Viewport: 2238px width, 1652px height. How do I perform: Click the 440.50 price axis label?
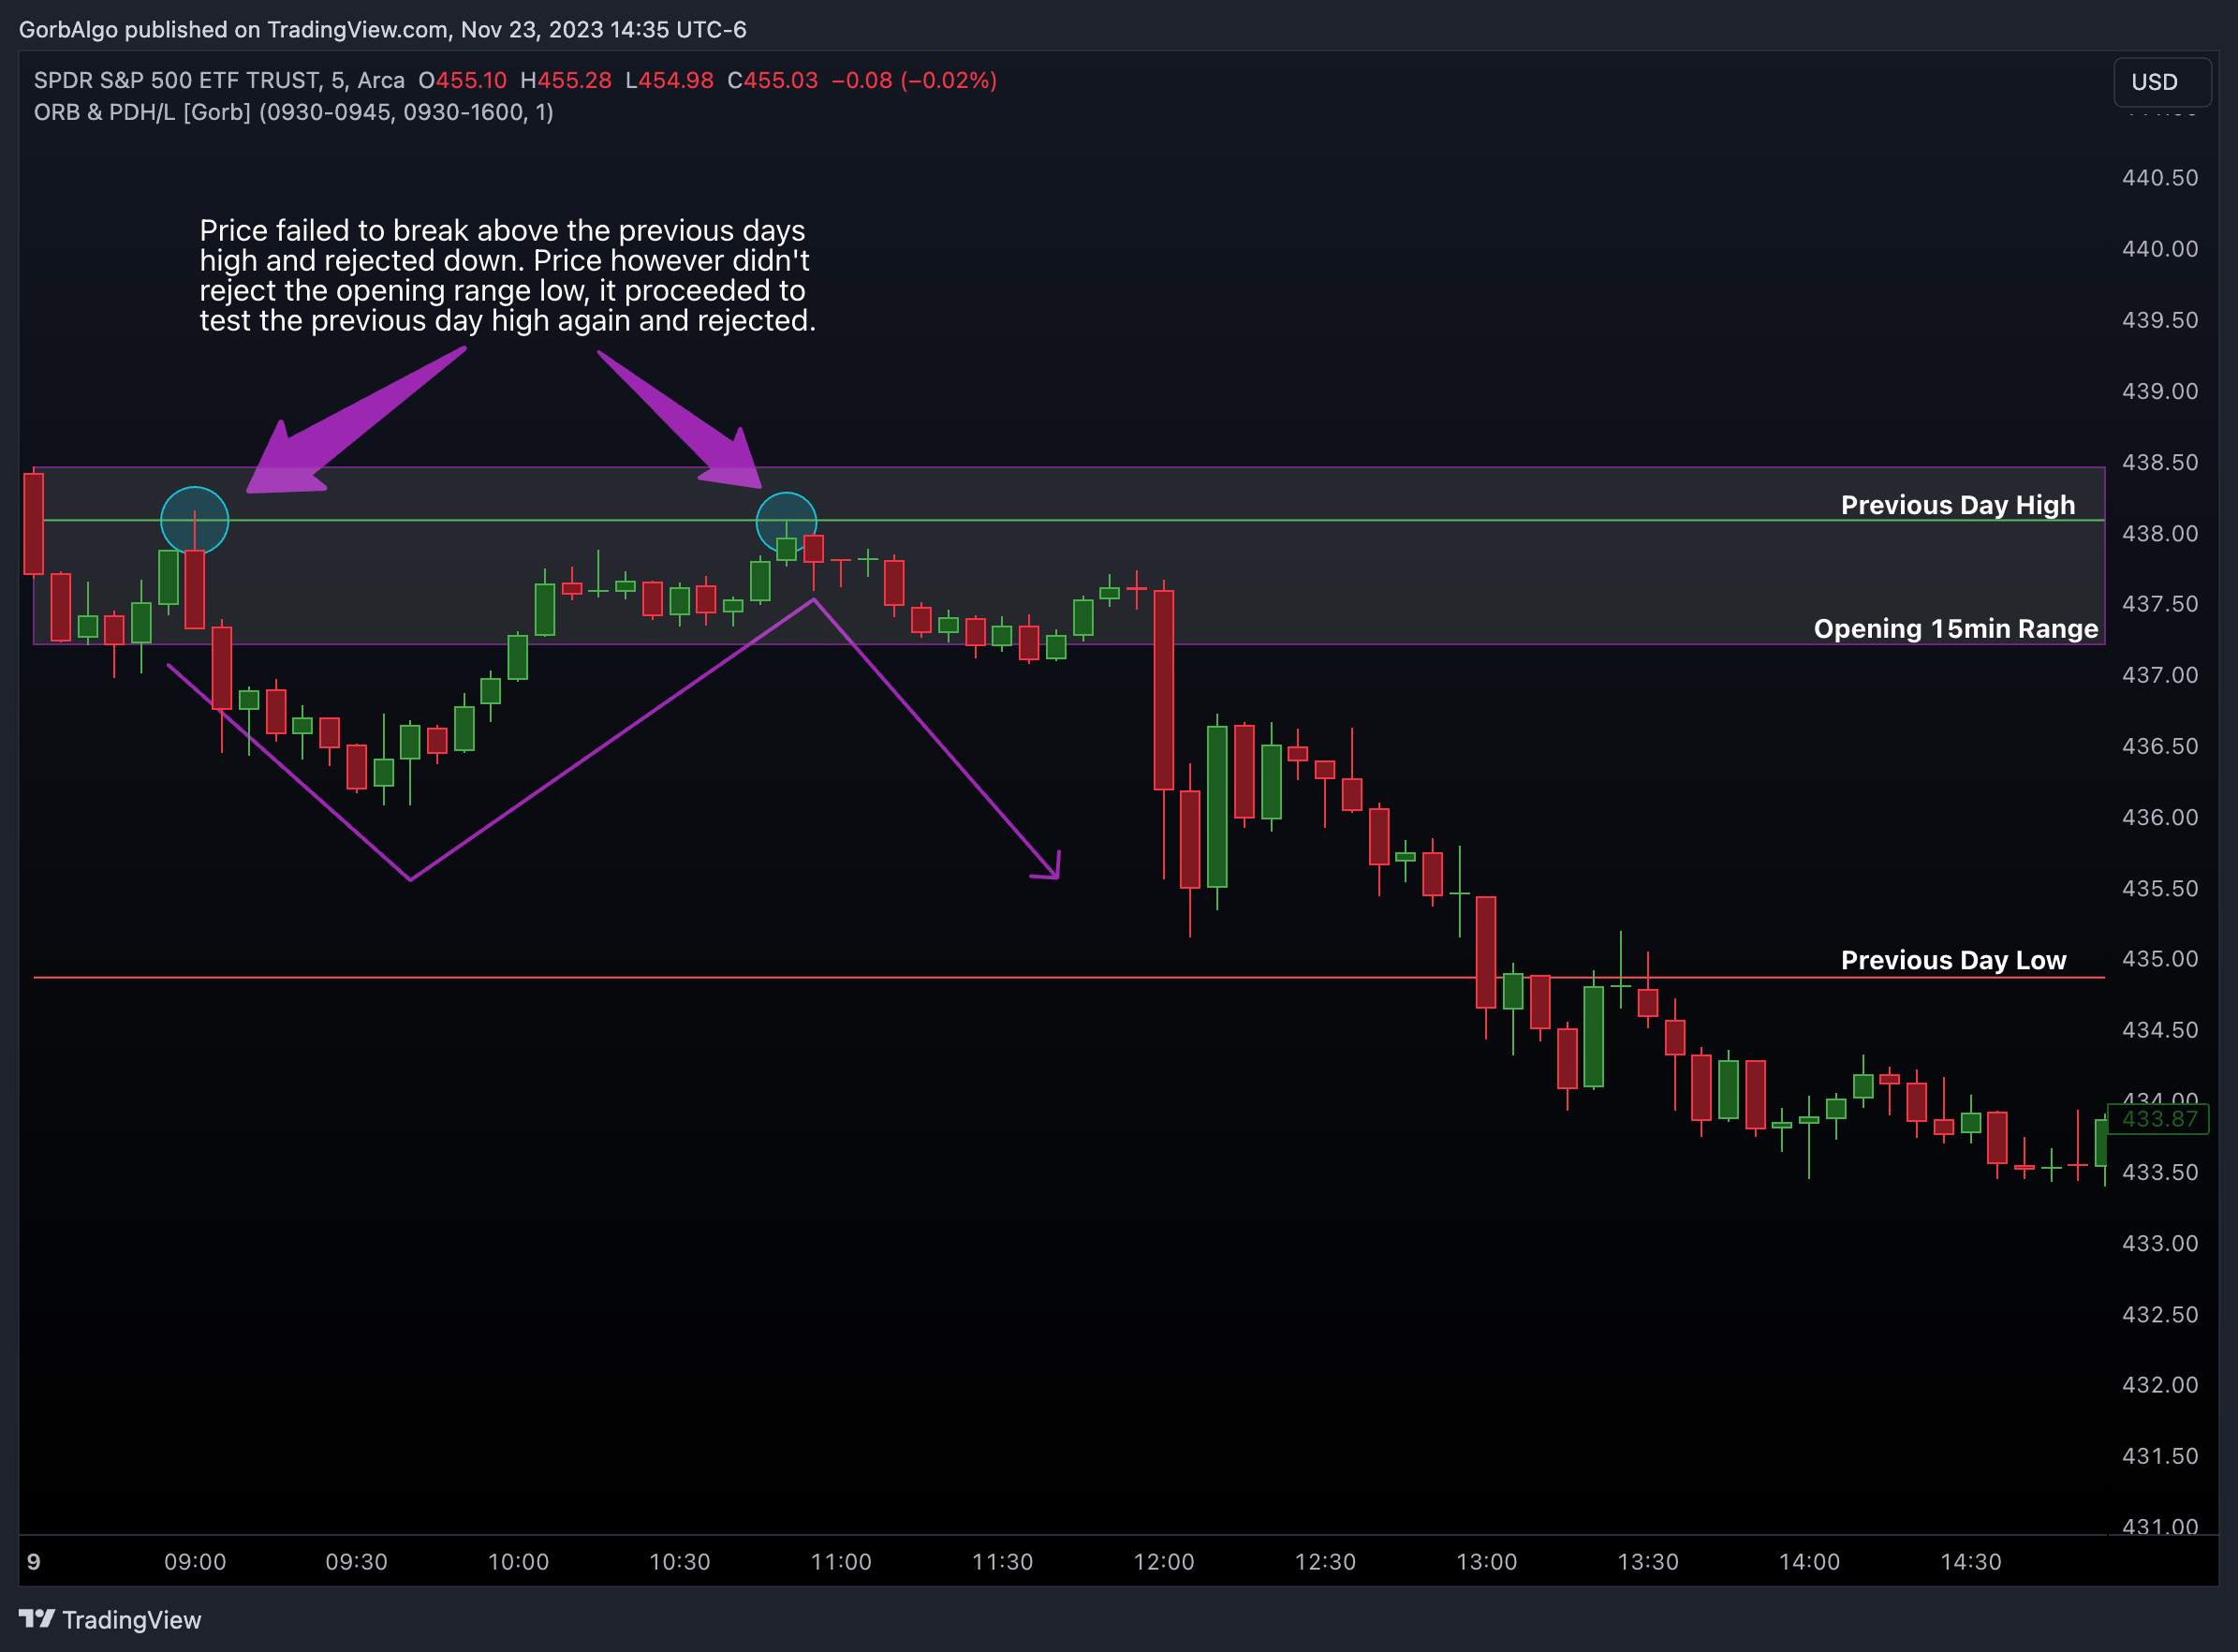(x=2159, y=178)
